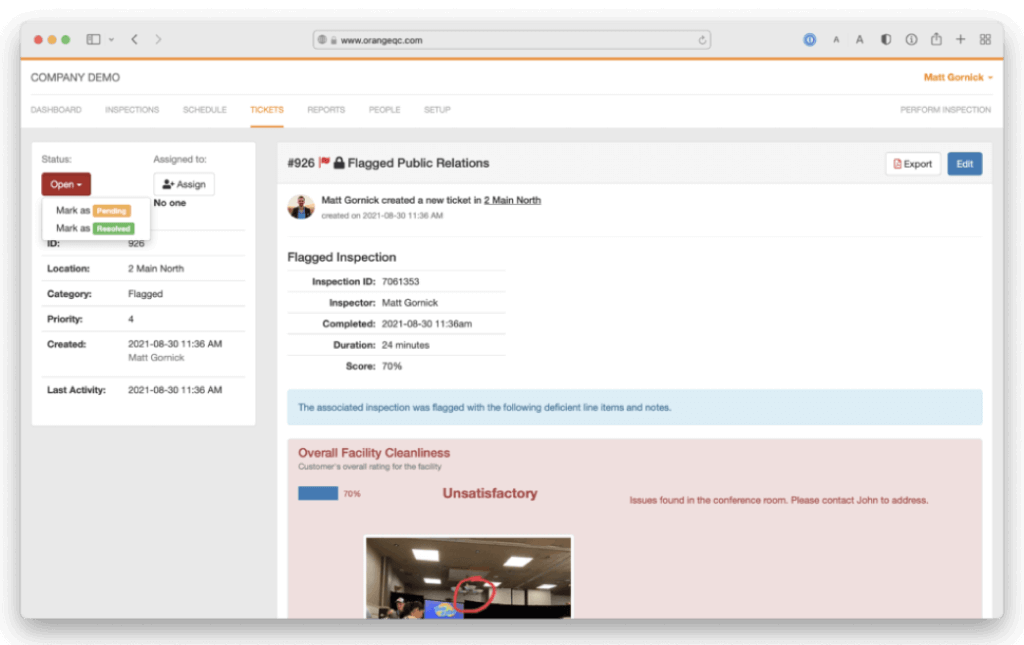Follow the 2 Main North link
1024x645 pixels.
pyautogui.click(x=512, y=200)
